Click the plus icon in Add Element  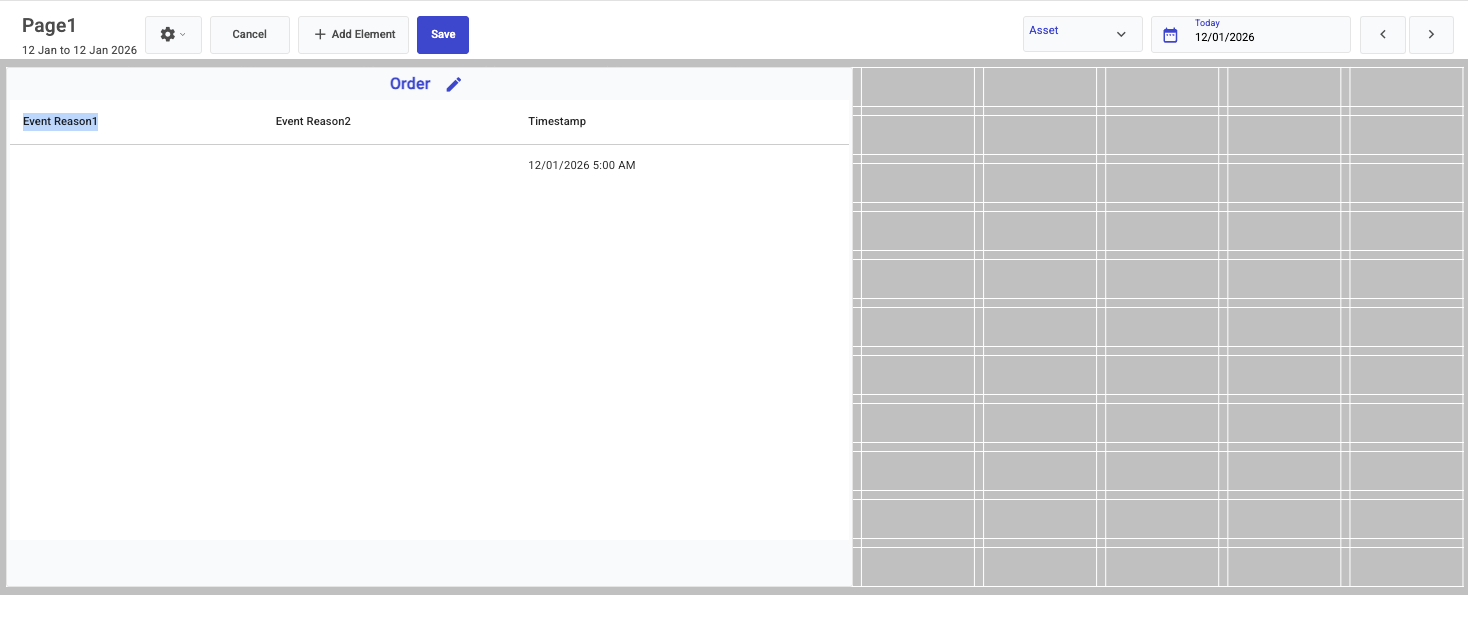coord(320,34)
